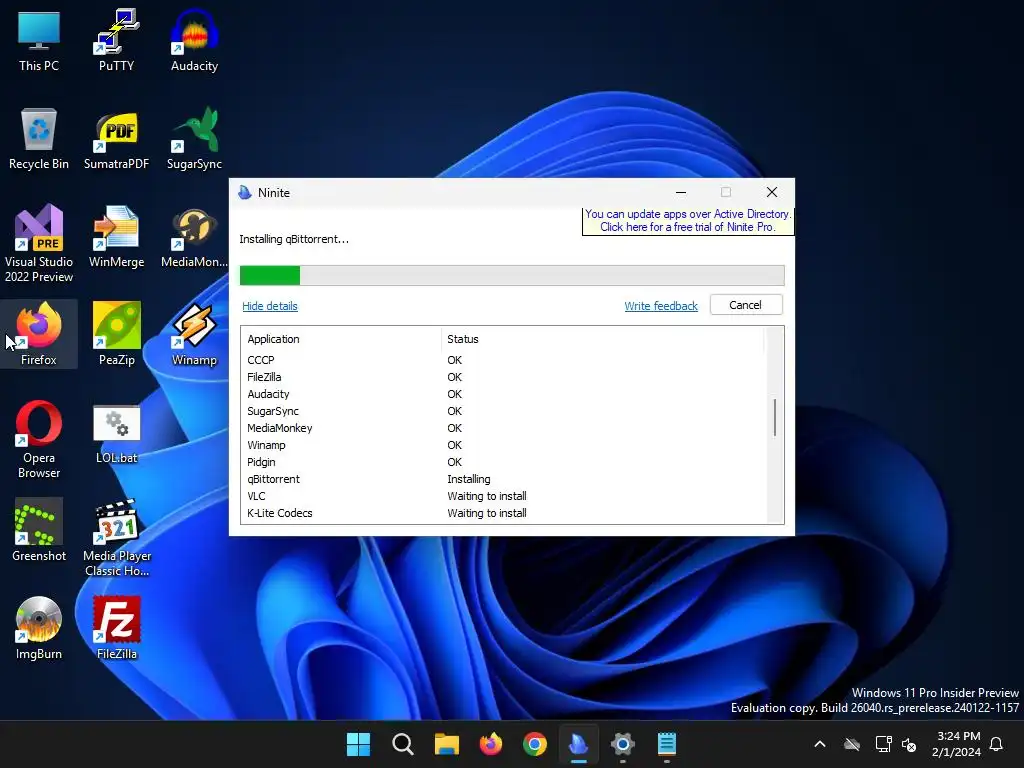Open taskbar Search
The width and height of the screenshot is (1024, 768).
click(402, 744)
